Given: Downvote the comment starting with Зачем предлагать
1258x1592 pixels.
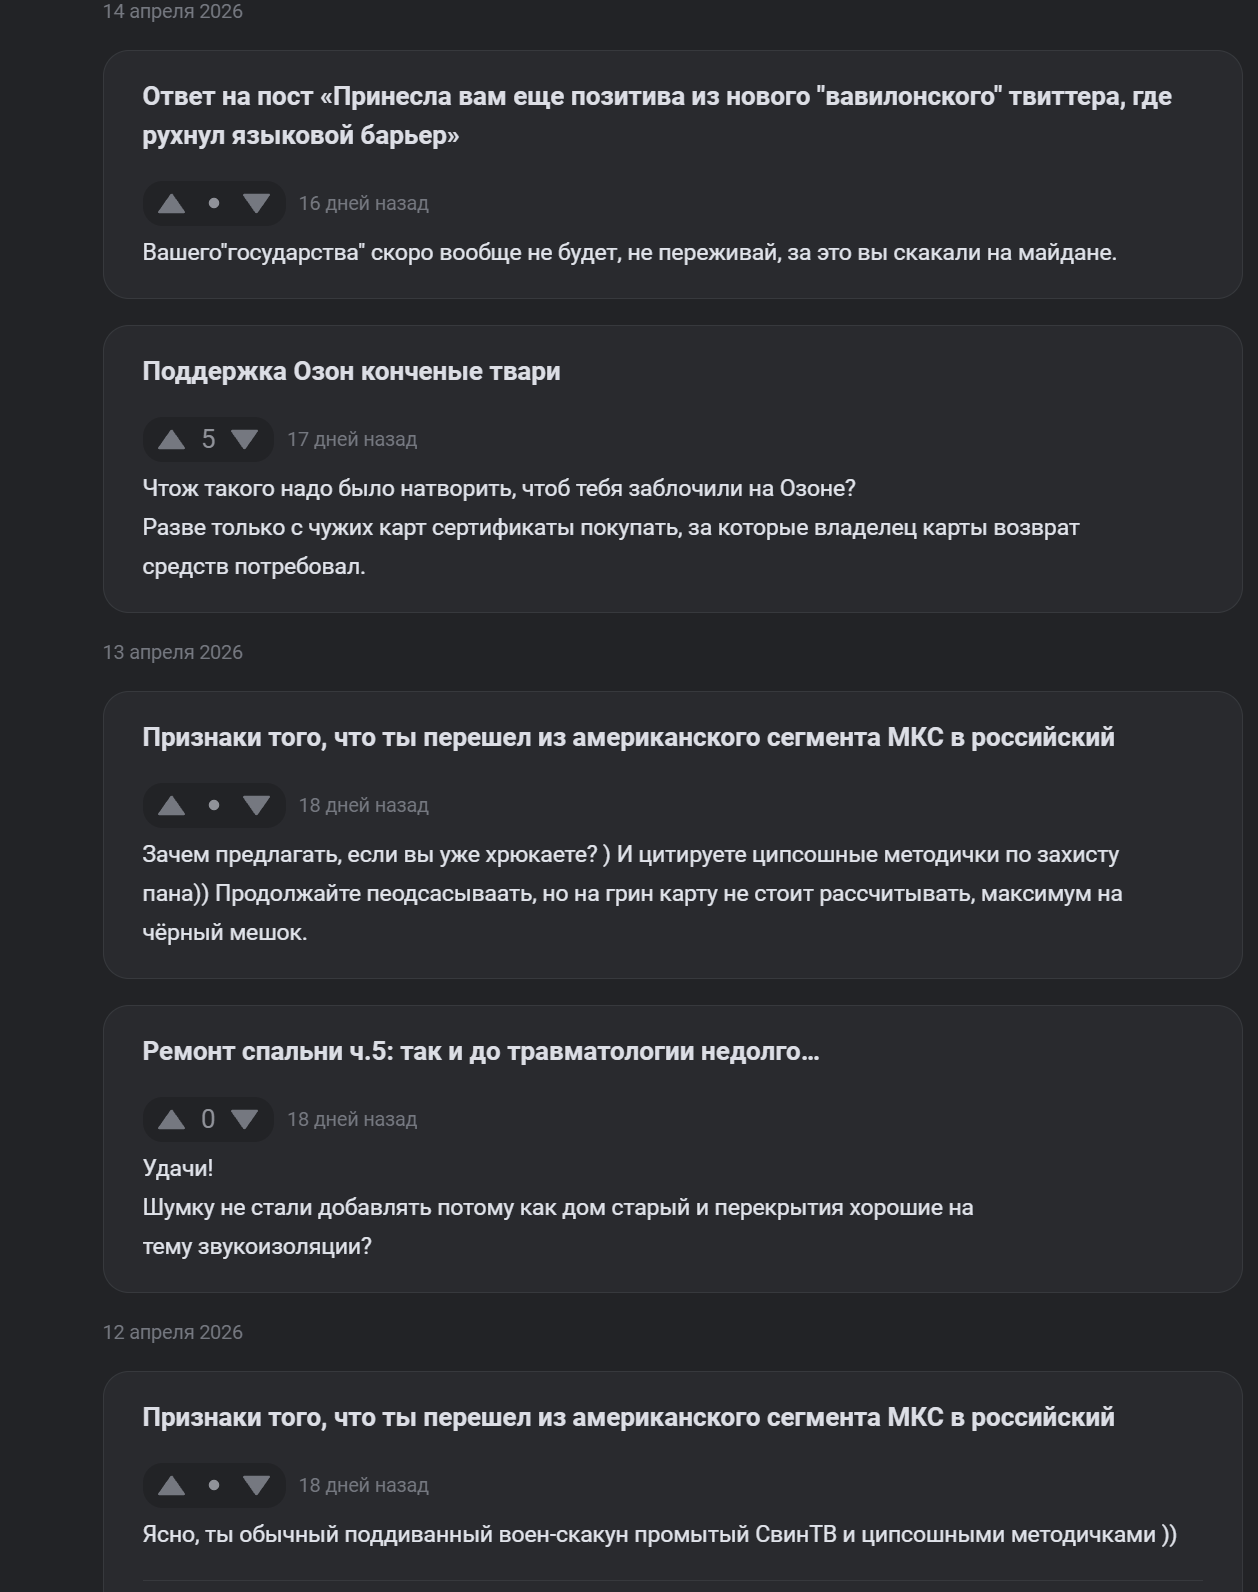Looking at the screenshot, I should [256, 806].
